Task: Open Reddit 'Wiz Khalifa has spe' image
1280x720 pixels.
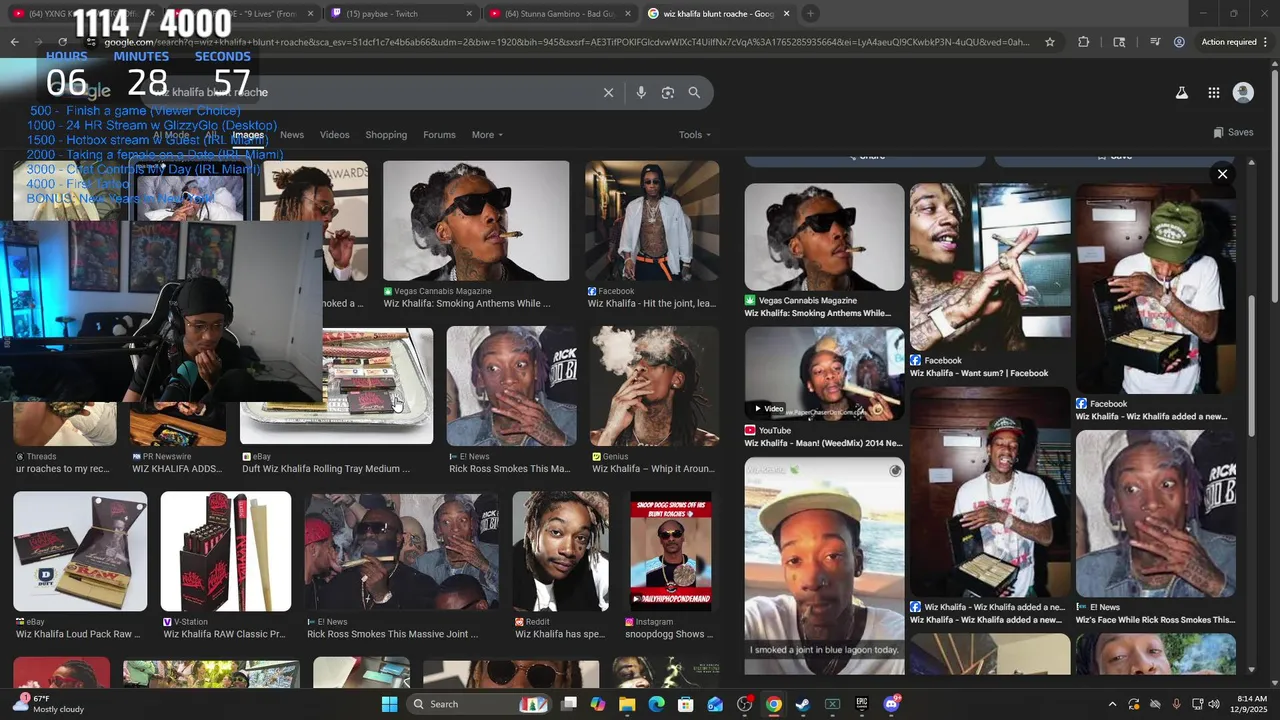Action: tap(560, 551)
